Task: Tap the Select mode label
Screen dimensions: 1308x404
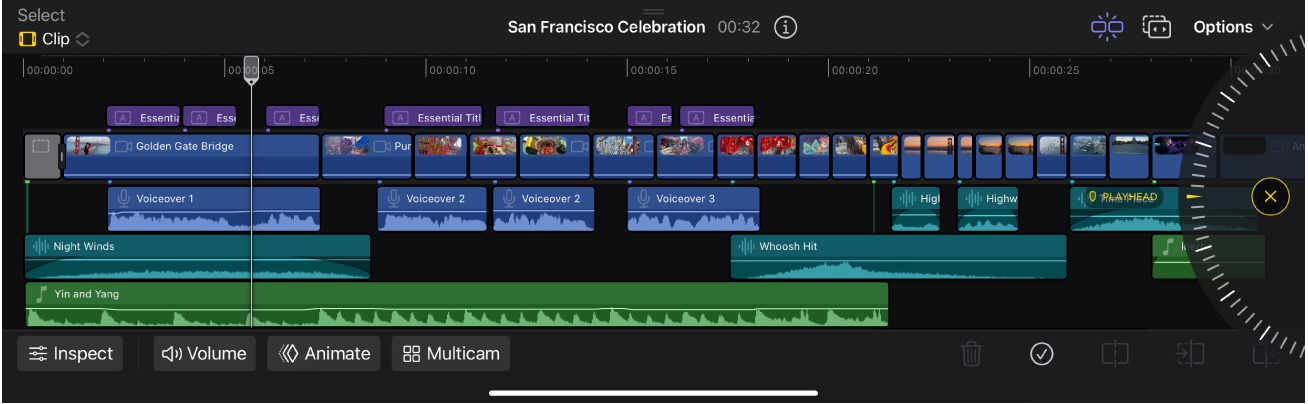Action: click(x=41, y=15)
